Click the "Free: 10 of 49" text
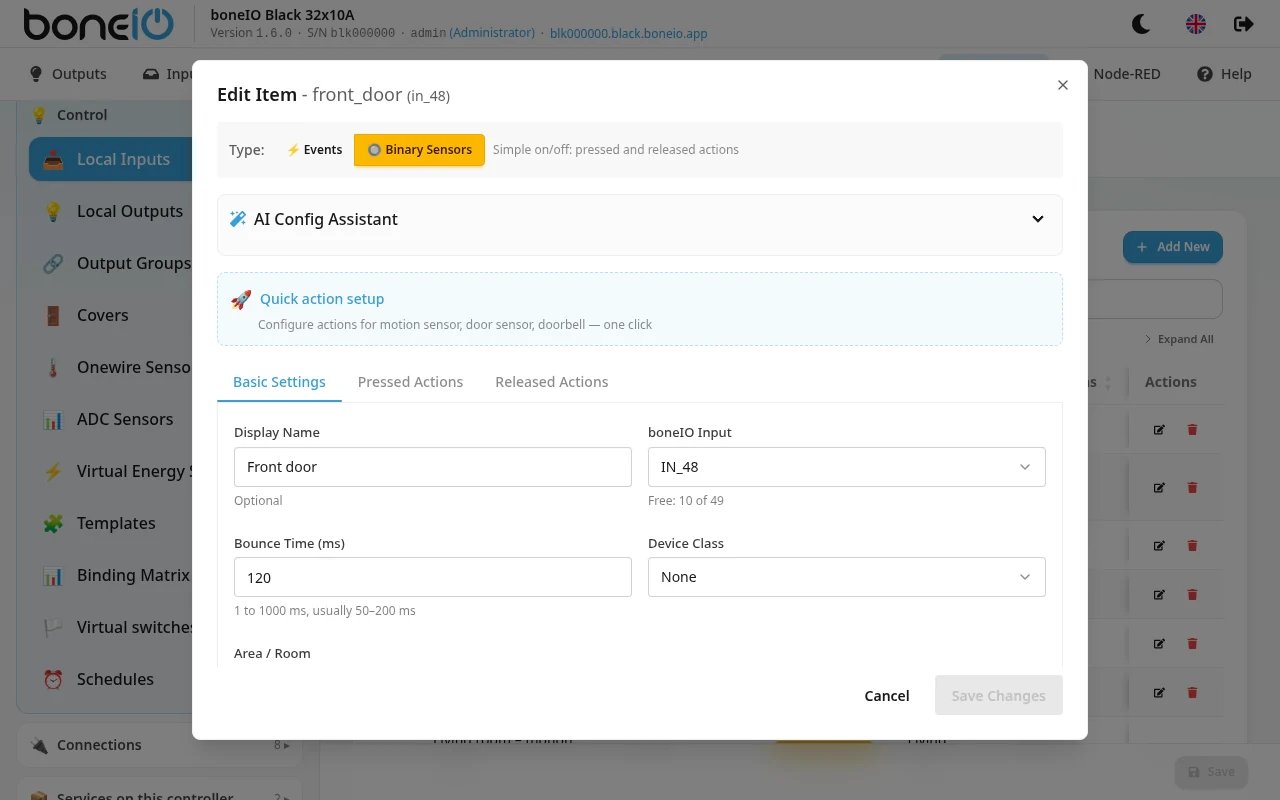Image resolution: width=1280 pixels, height=800 pixels. [x=686, y=500]
